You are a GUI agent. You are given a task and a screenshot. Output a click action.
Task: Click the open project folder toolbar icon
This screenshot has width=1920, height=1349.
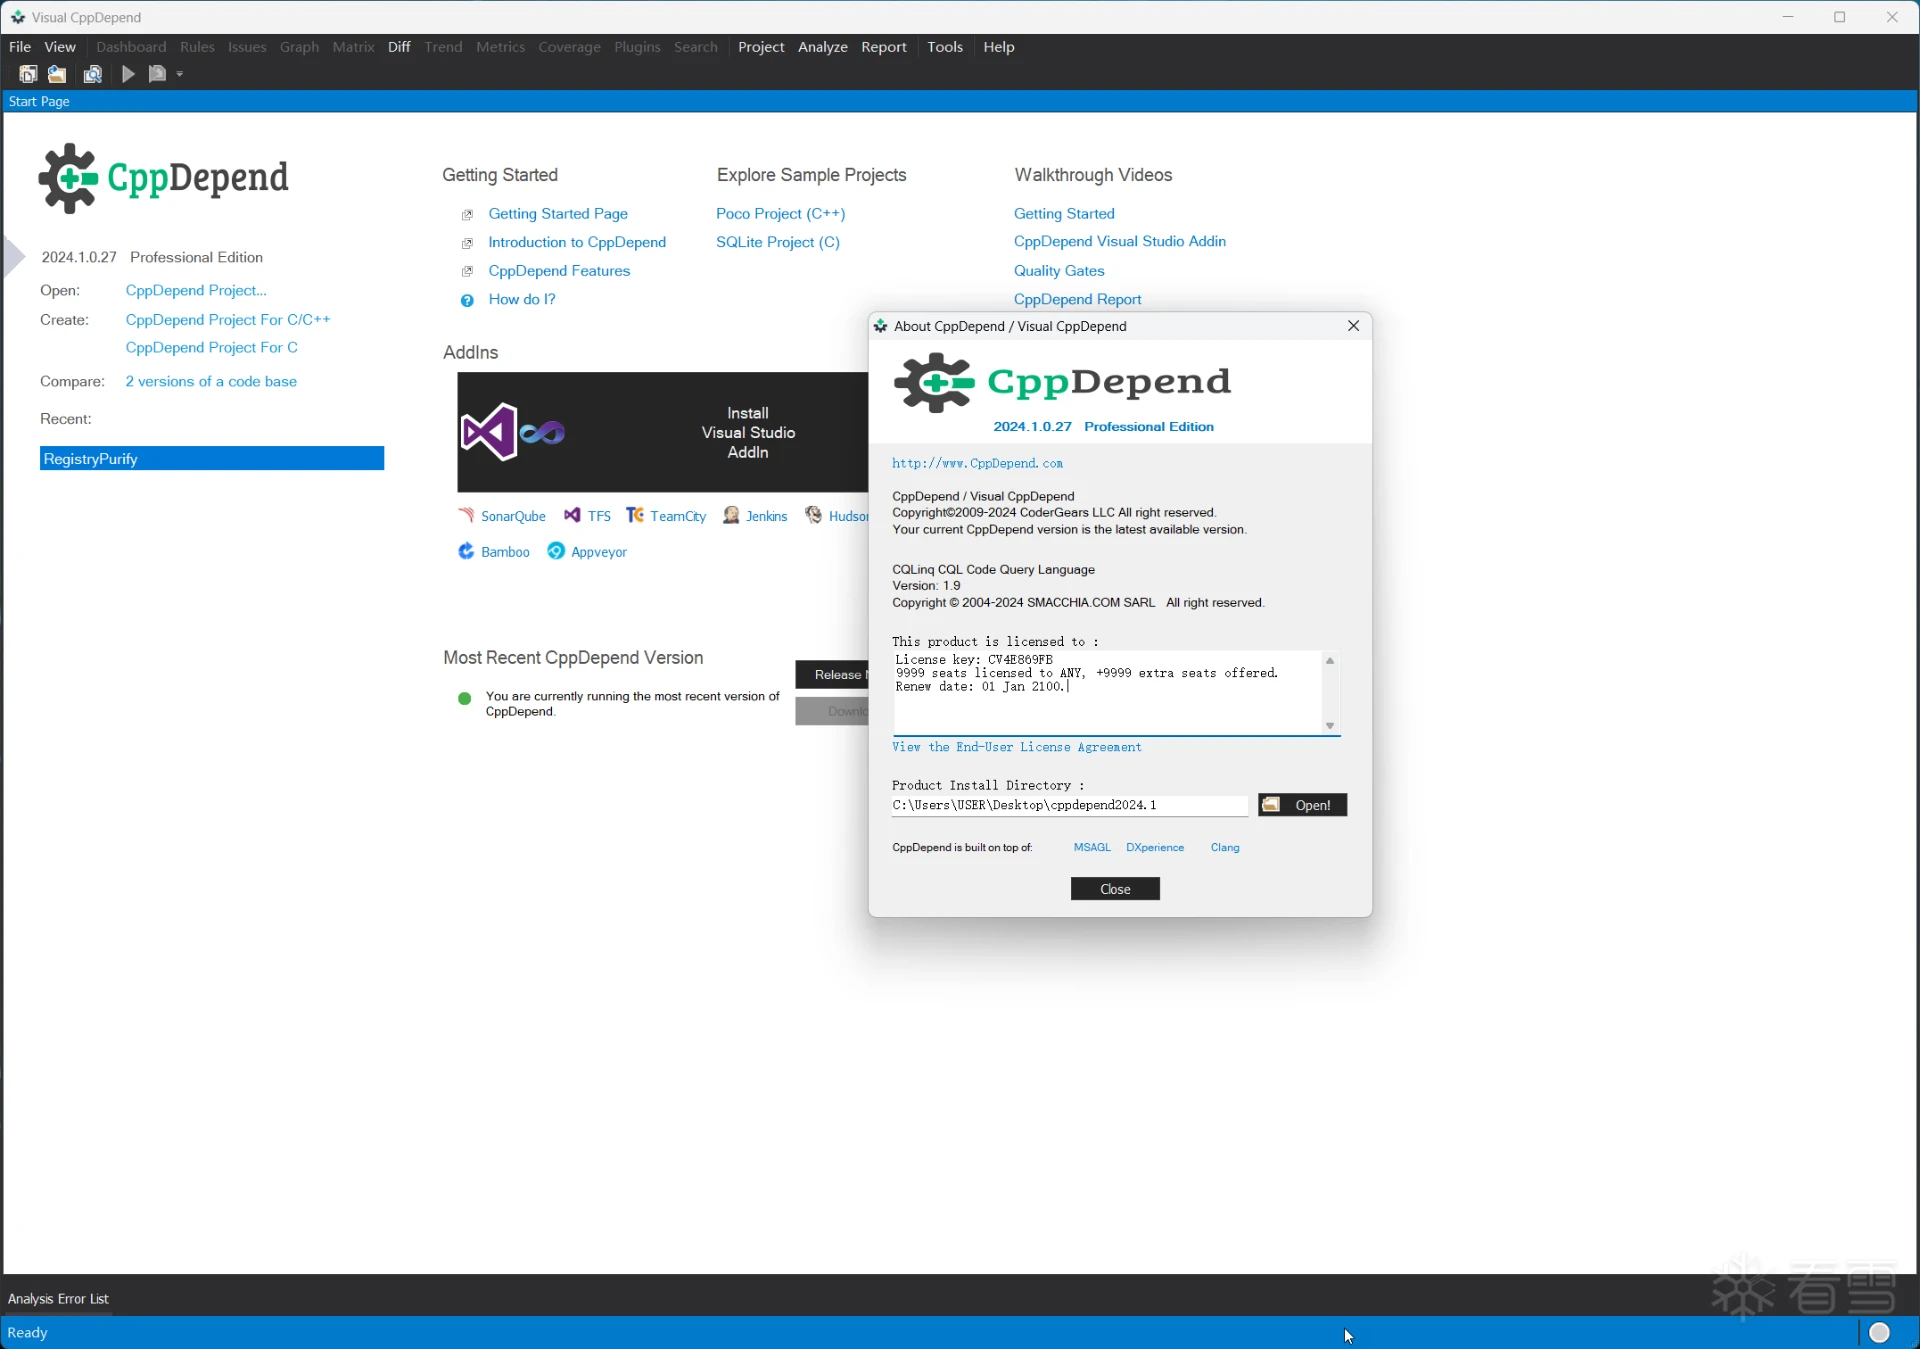point(57,74)
